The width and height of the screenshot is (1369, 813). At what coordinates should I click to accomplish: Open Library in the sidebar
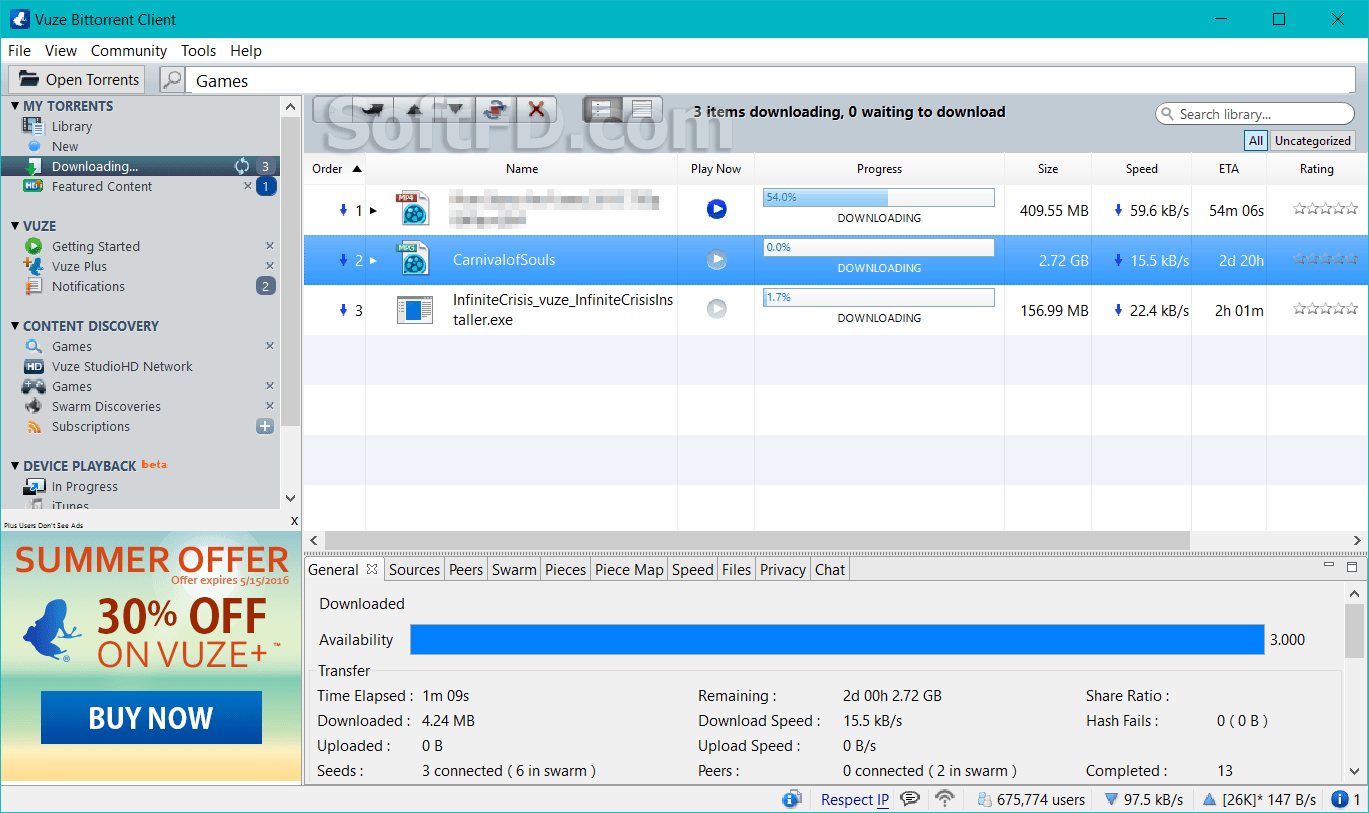(x=72, y=126)
